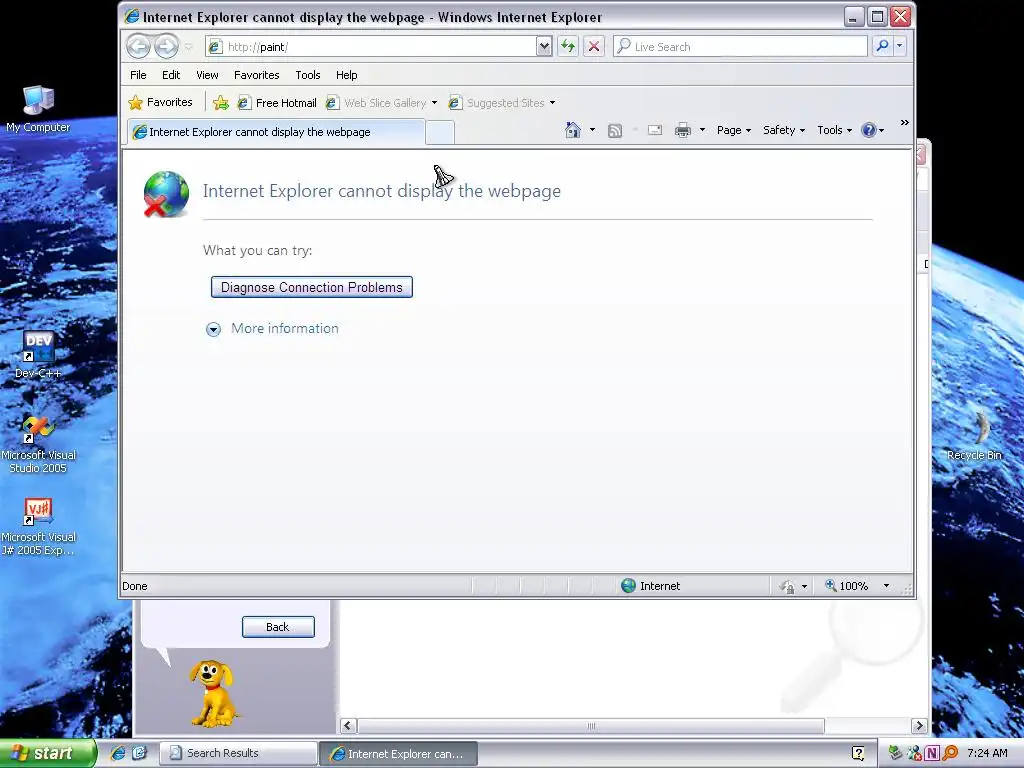Open My Computer desktop icon

[x=38, y=109]
